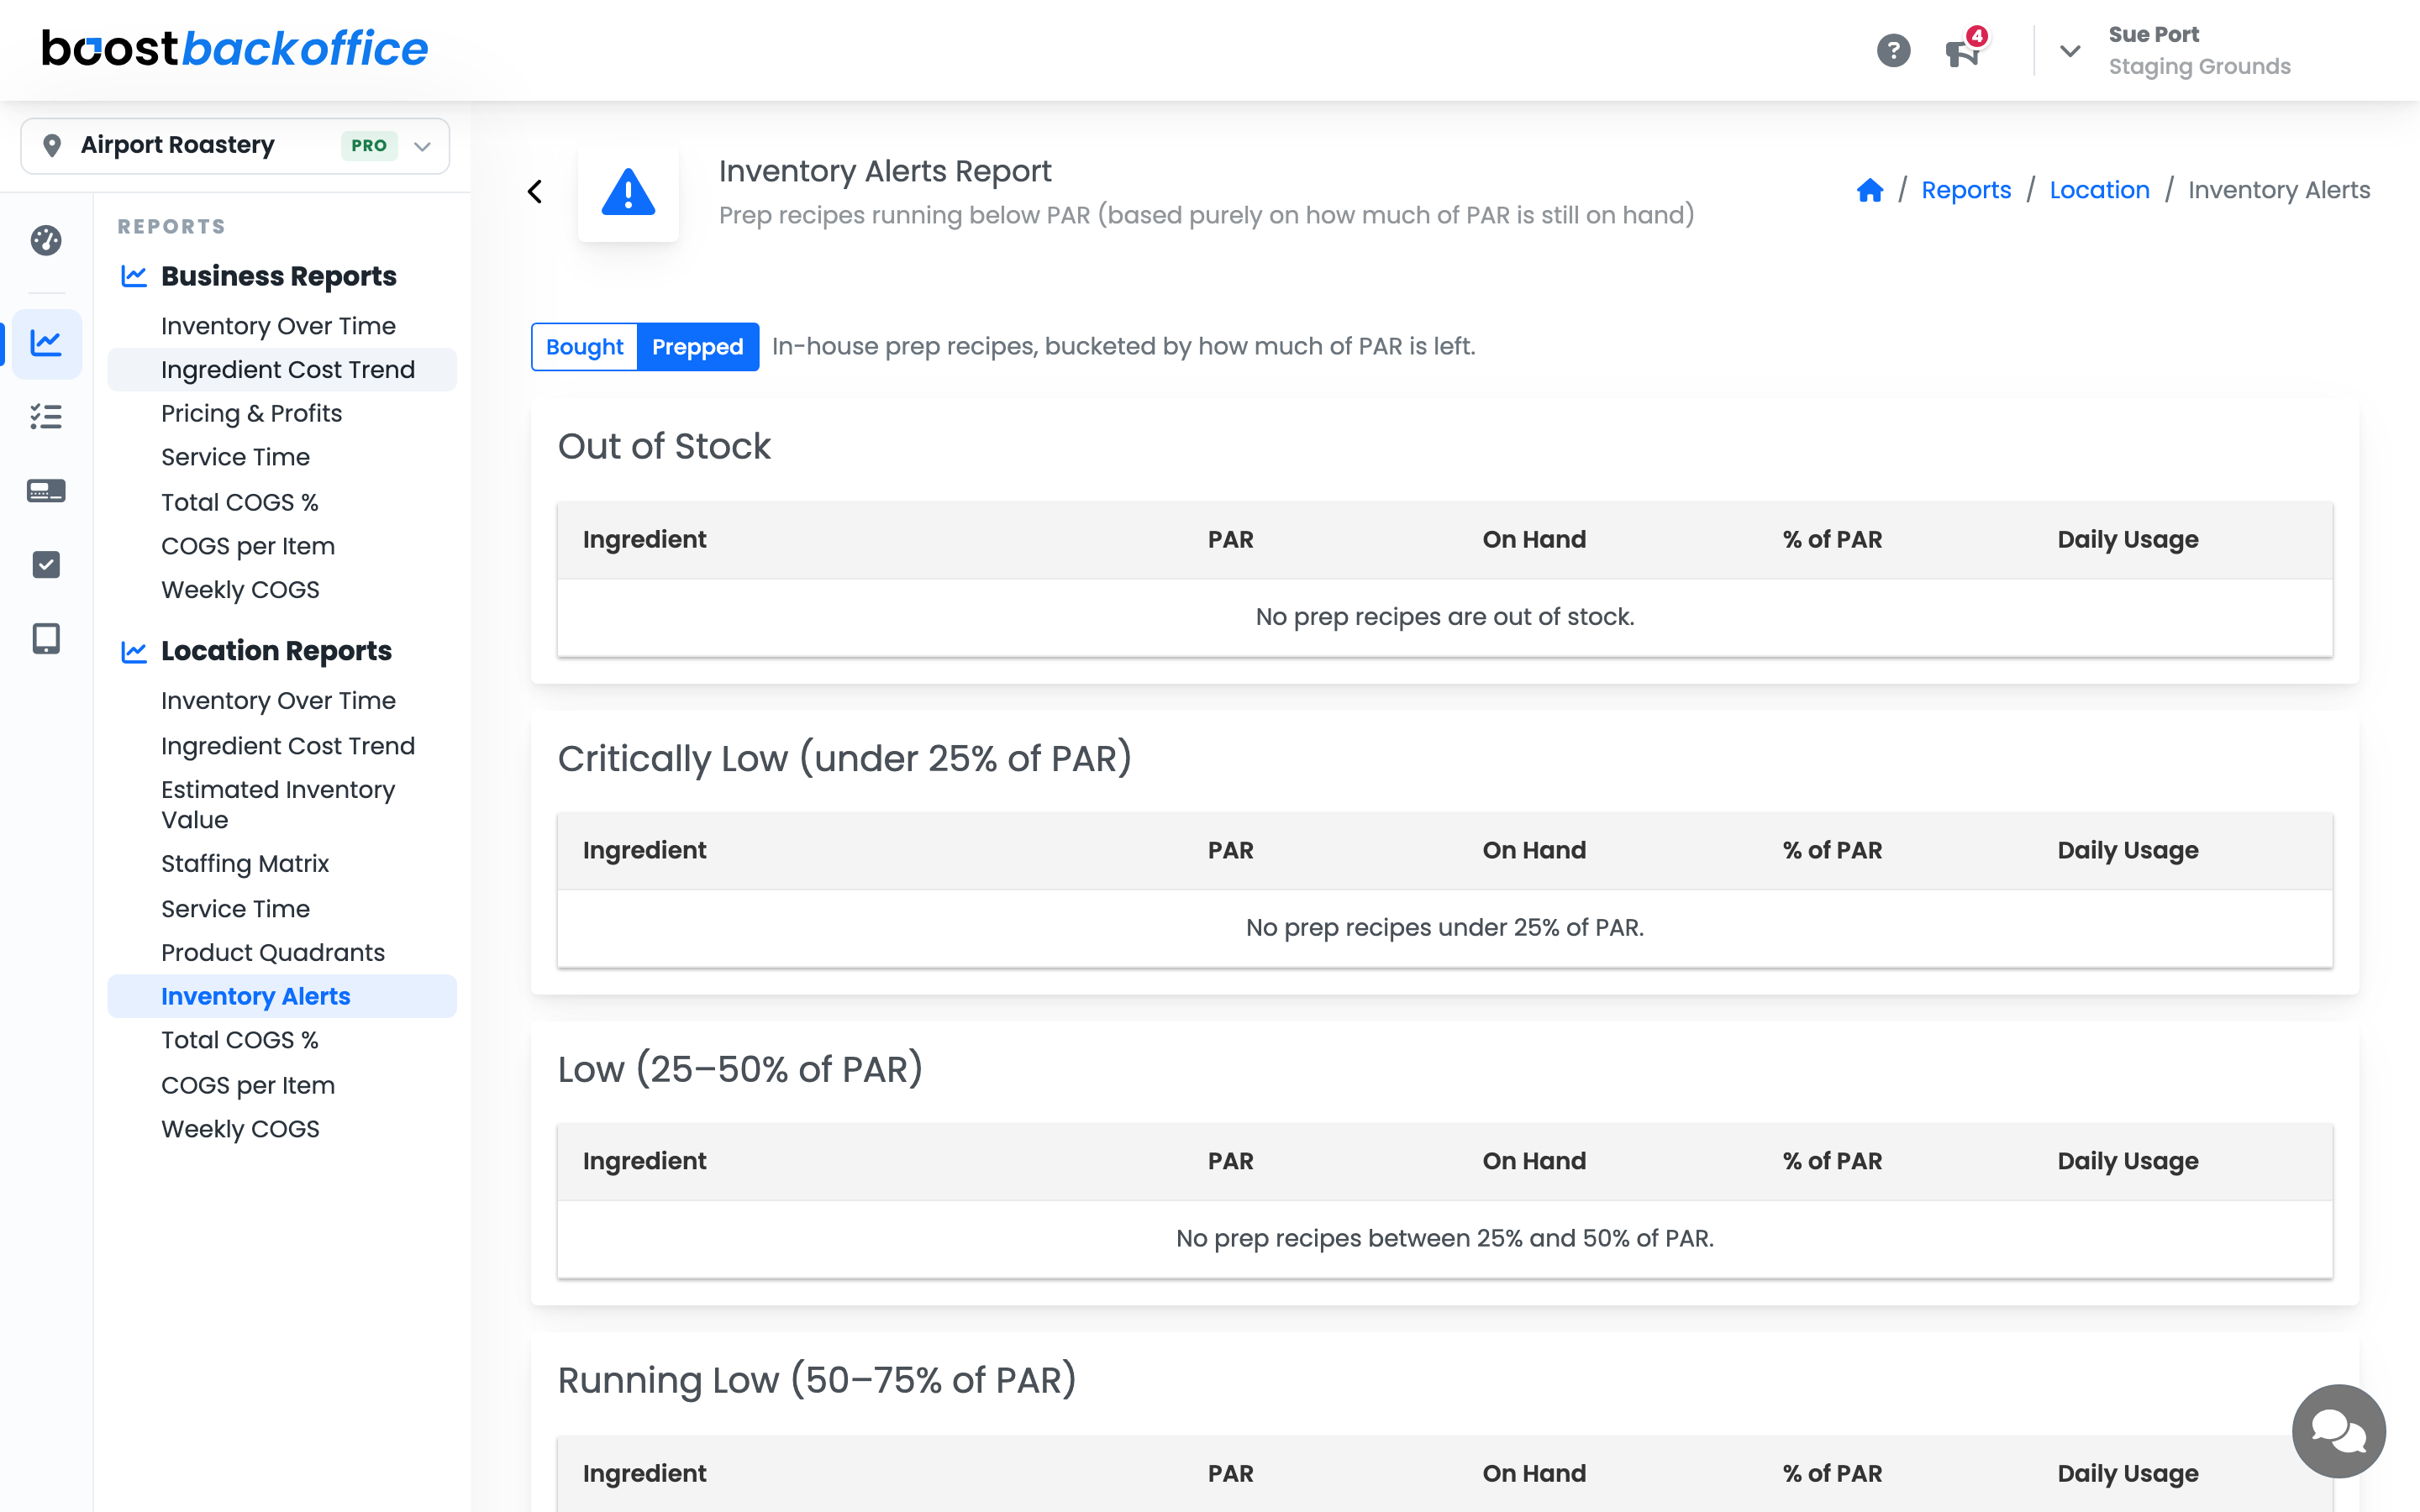The image size is (2420, 1512).
Task: Open announcements megaphone with 4 badge
Action: [1965, 49]
